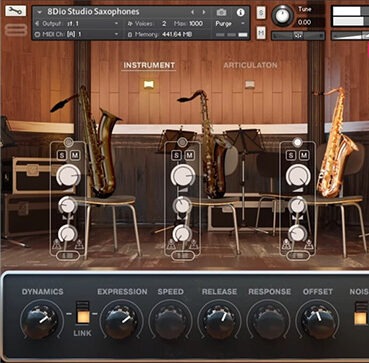The height and width of the screenshot is (363, 369).
Task: Click the Tune value 0.00 field
Action: click(x=305, y=22)
